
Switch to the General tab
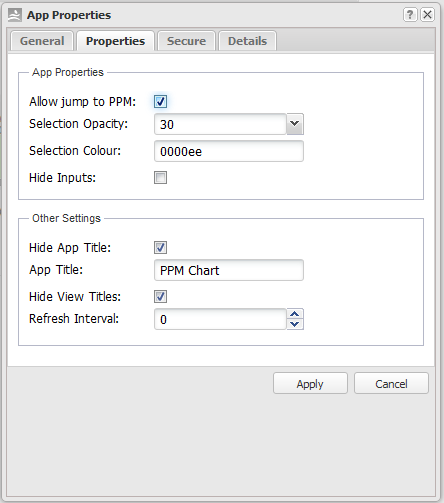pos(42,41)
